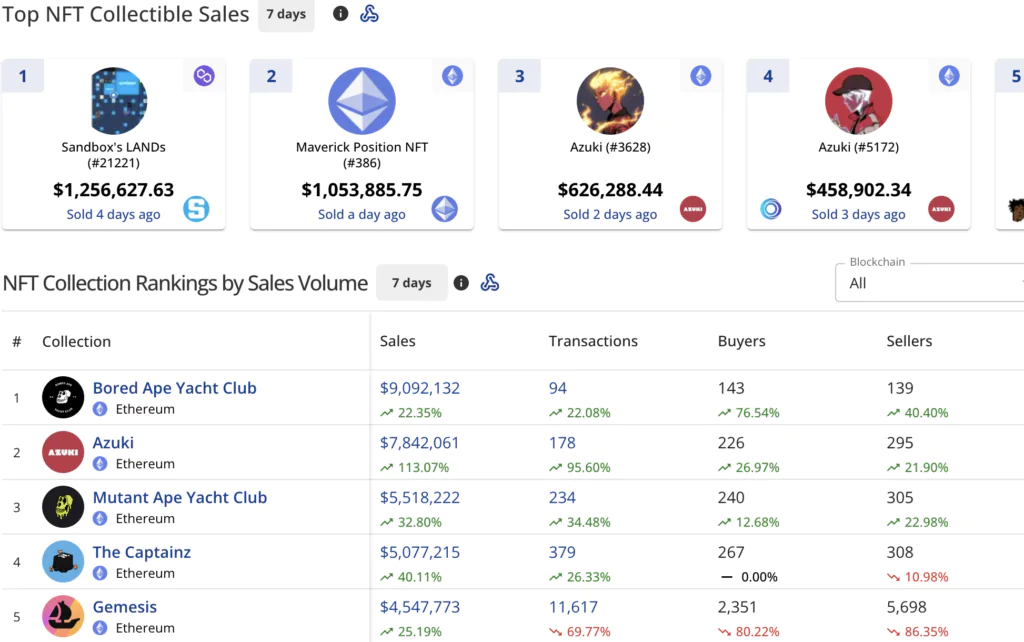Open the 94 transactions value
Image resolution: width=1024 pixels, height=642 pixels.
tap(558, 388)
